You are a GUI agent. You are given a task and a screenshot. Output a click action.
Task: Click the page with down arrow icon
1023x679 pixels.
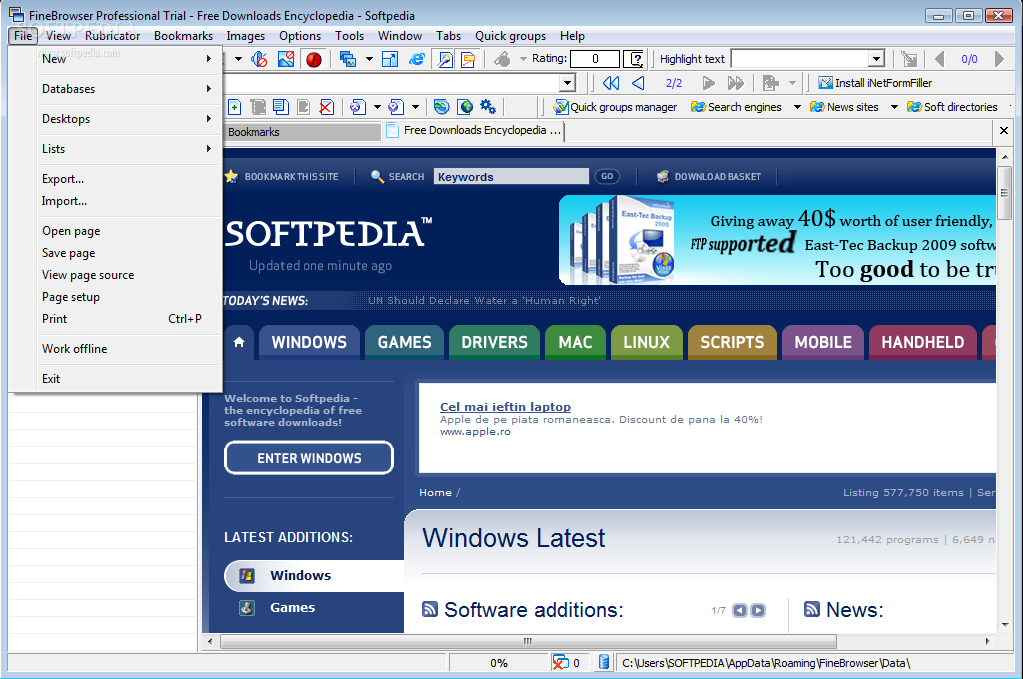(x=395, y=107)
